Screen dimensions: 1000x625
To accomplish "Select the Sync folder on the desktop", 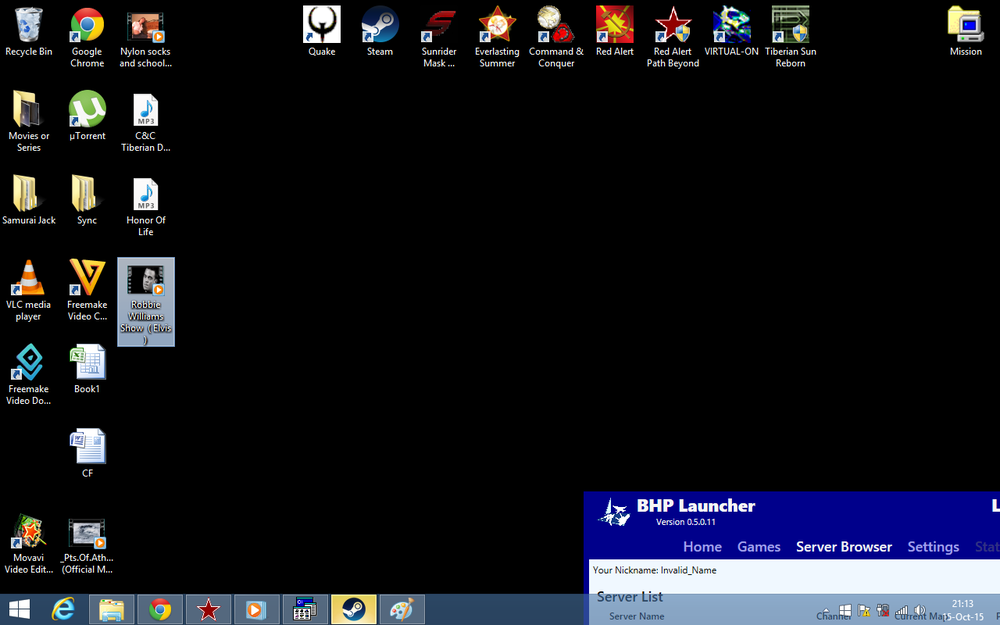I will click(87, 200).
